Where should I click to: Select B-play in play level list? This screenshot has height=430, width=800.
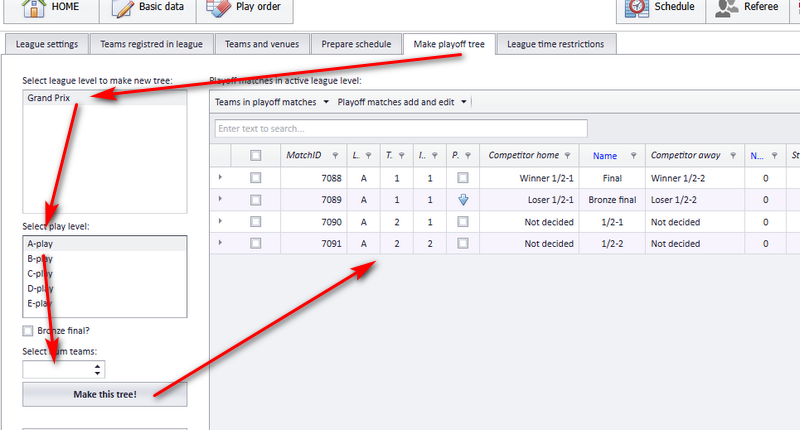click(105, 259)
